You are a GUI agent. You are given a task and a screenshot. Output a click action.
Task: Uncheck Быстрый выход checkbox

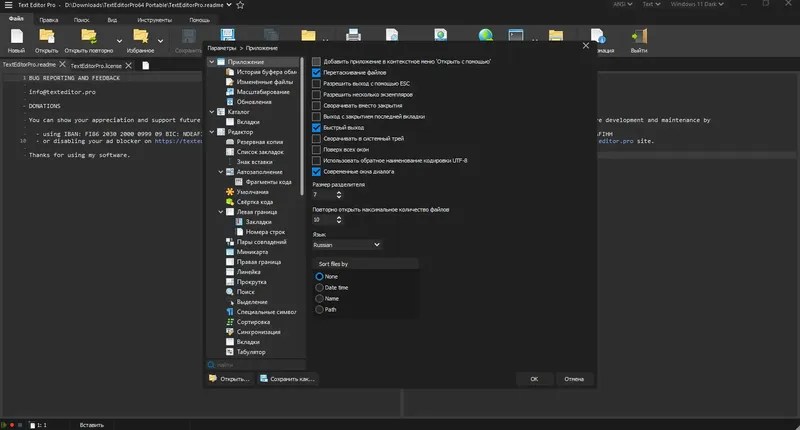(316, 128)
